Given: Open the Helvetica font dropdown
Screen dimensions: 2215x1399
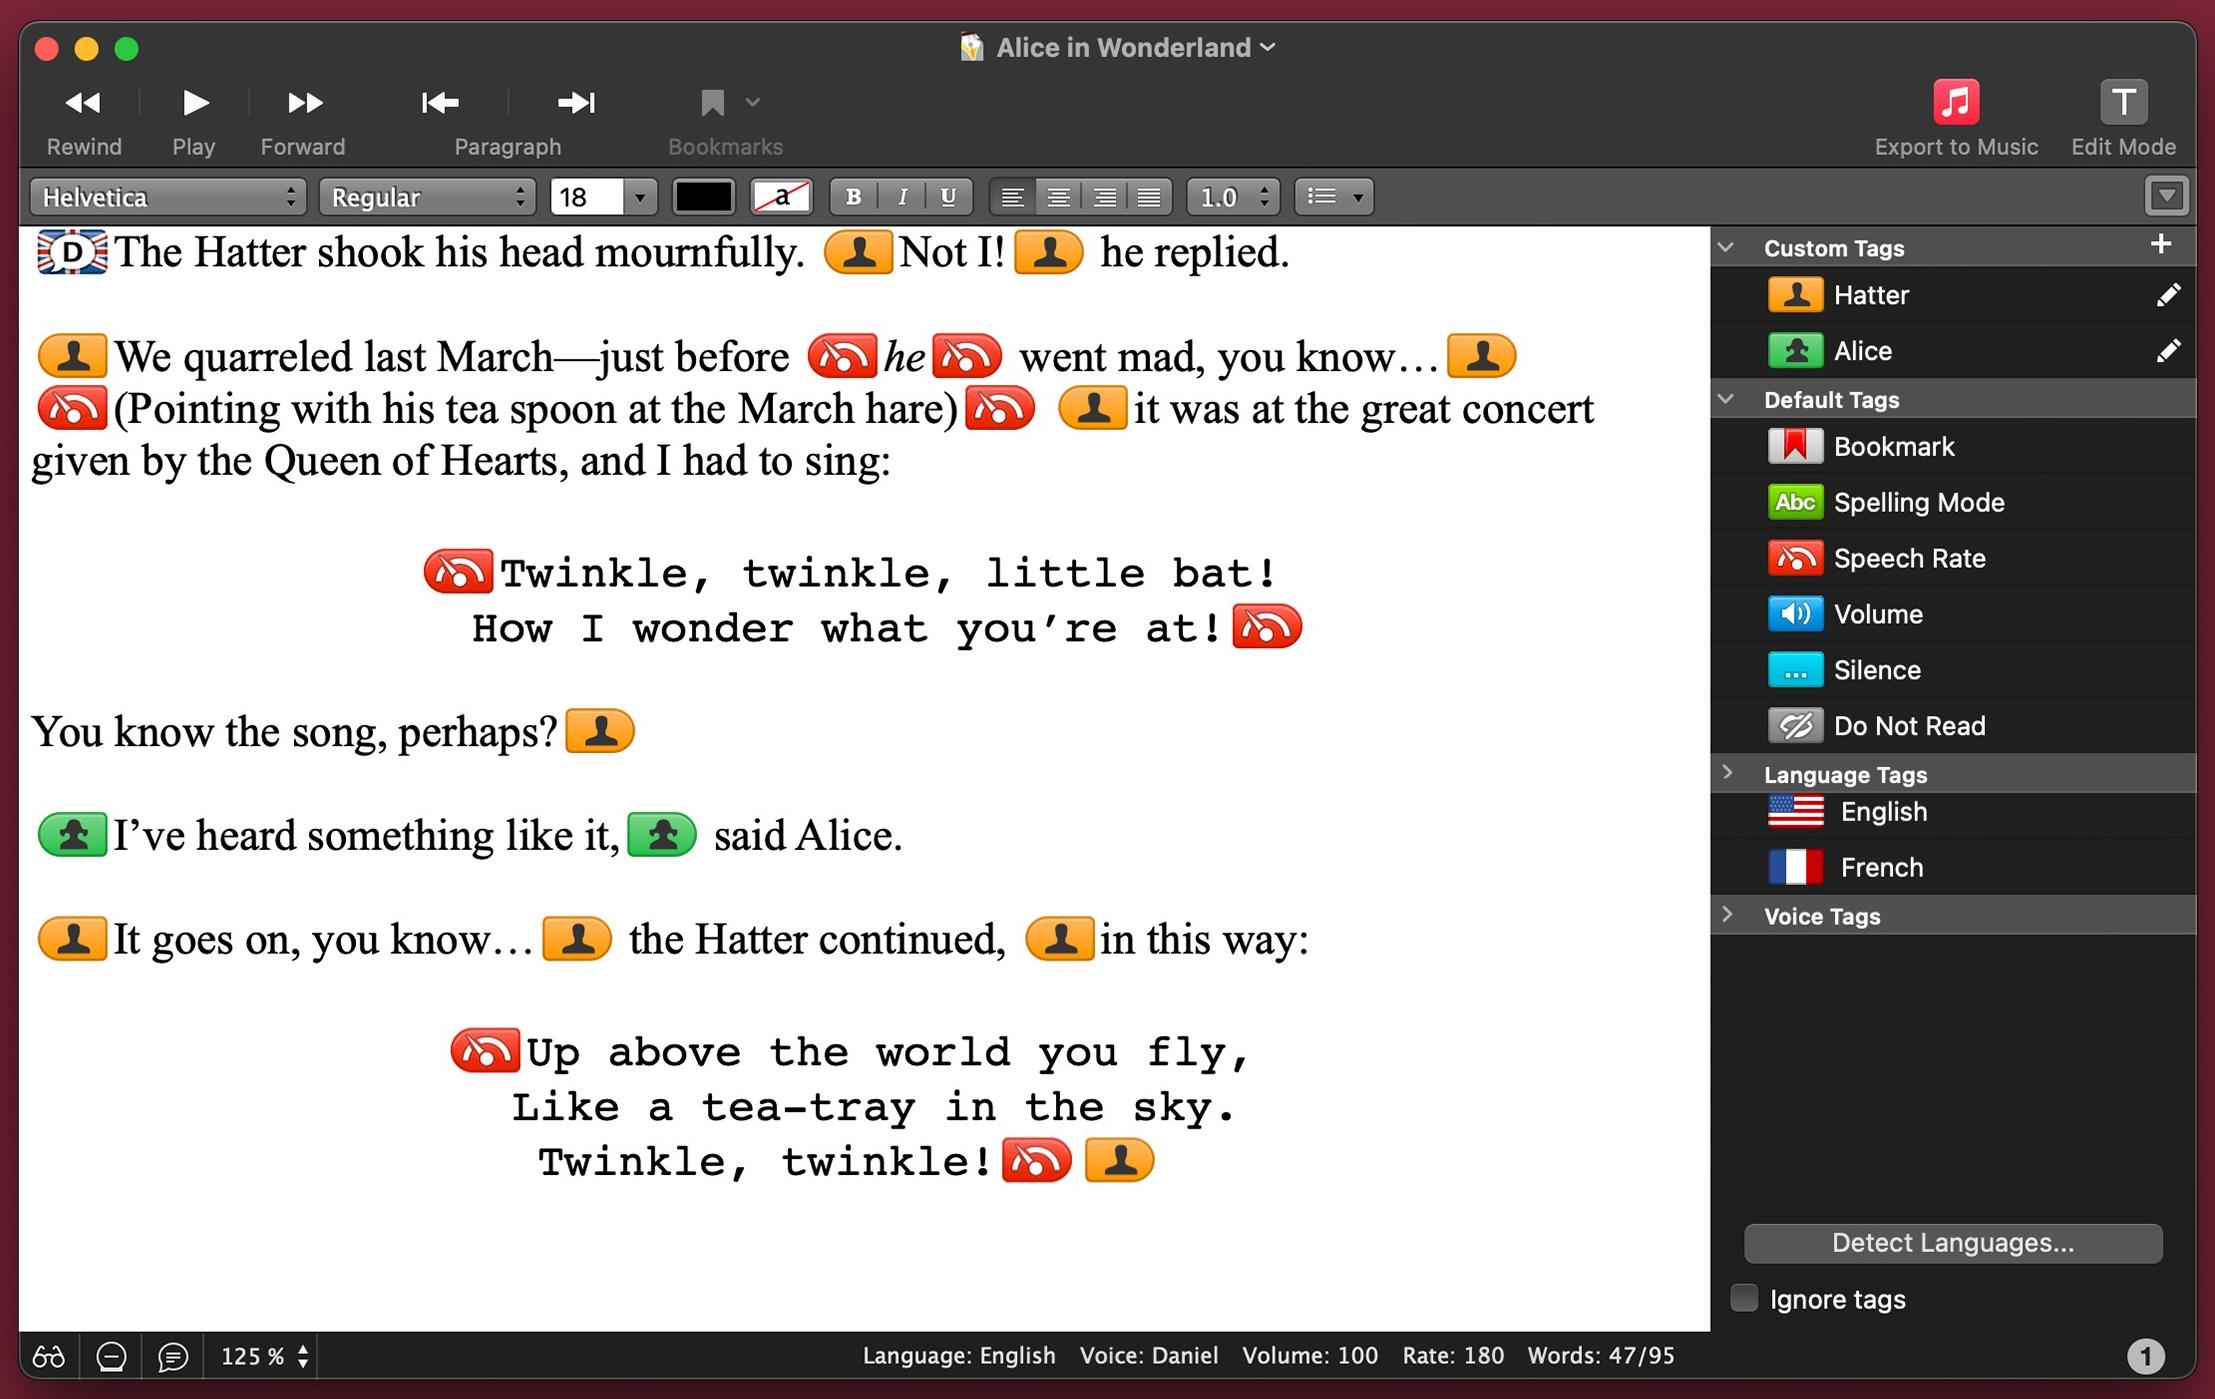Looking at the screenshot, I should pyautogui.click(x=168, y=197).
